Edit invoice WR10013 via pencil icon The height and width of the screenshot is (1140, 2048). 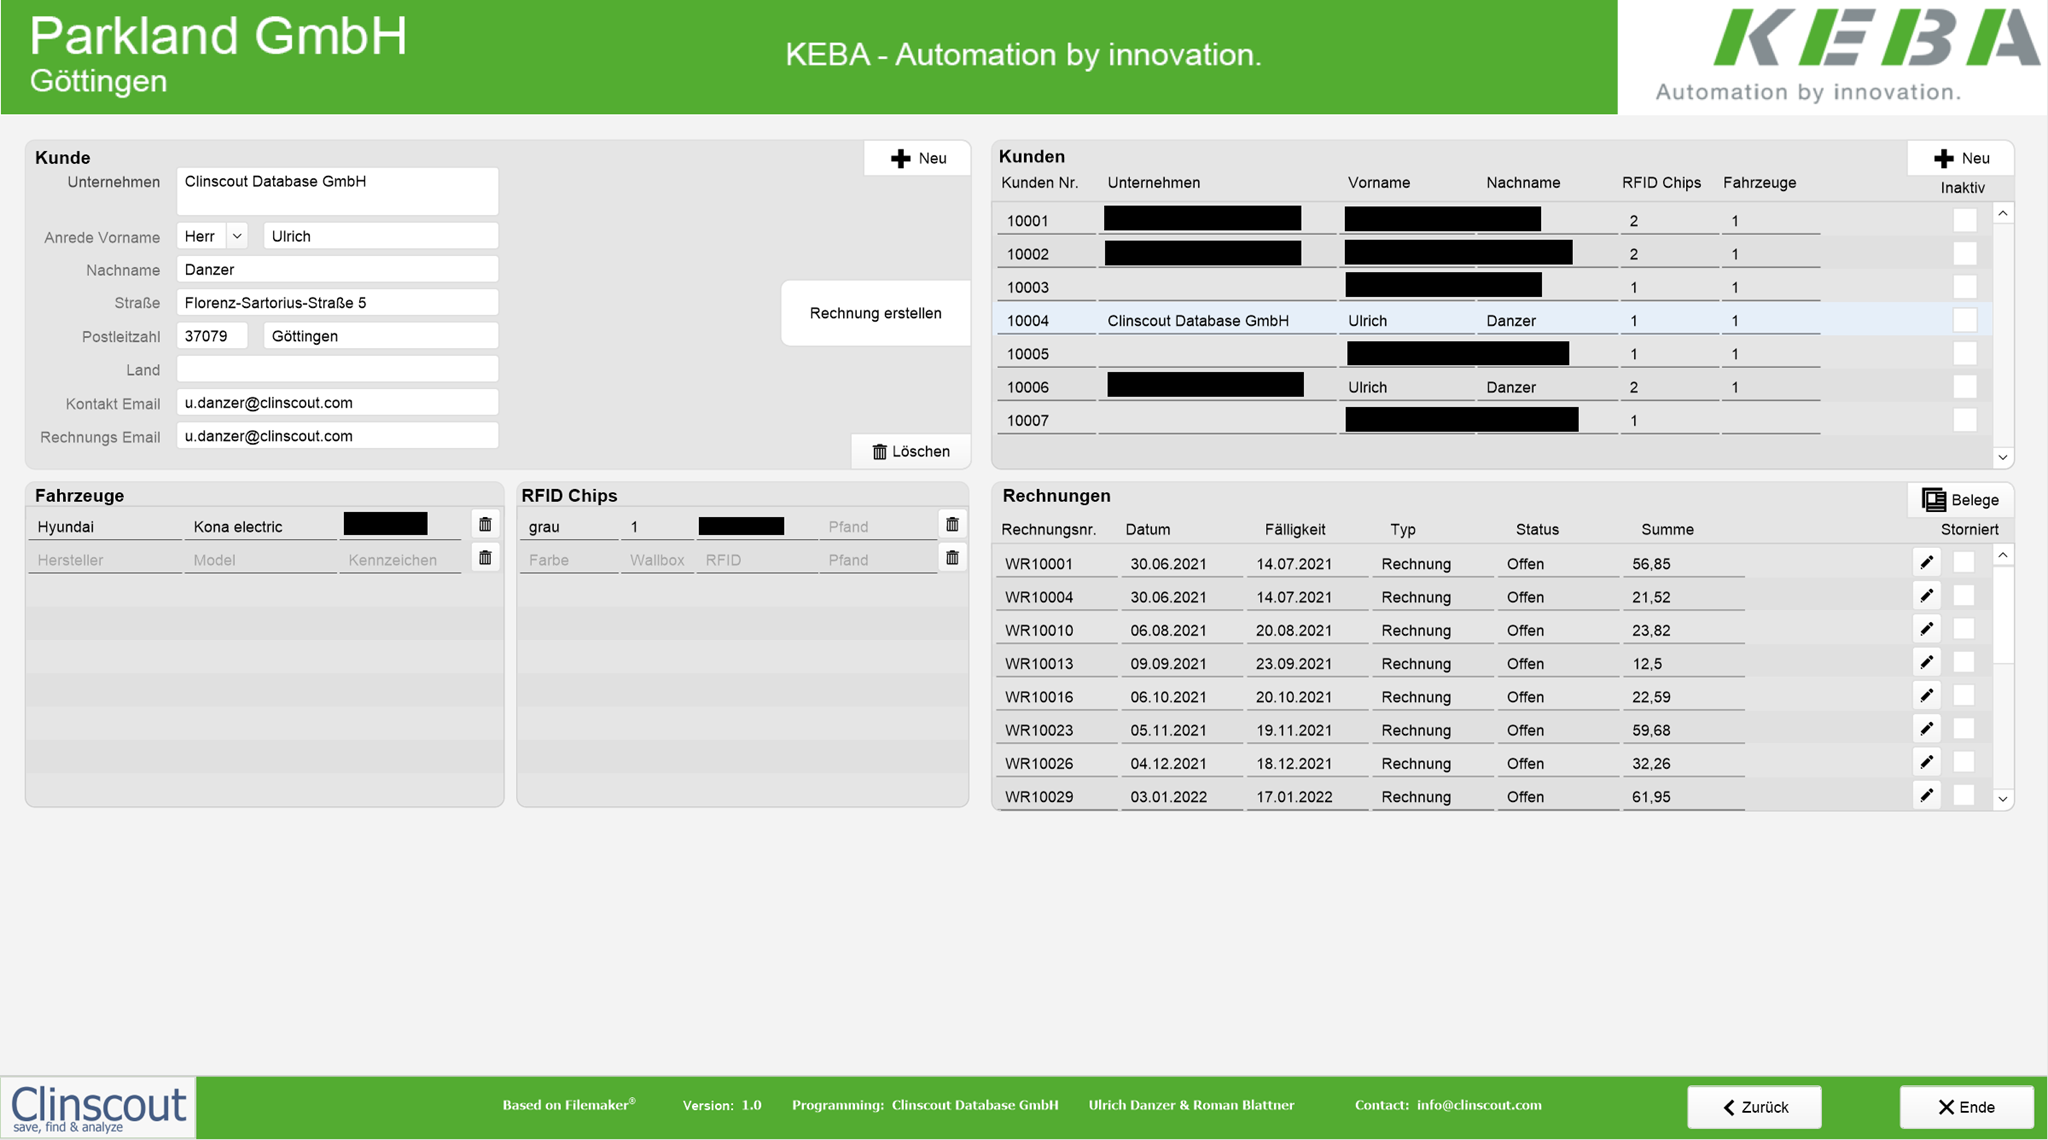(x=1926, y=662)
